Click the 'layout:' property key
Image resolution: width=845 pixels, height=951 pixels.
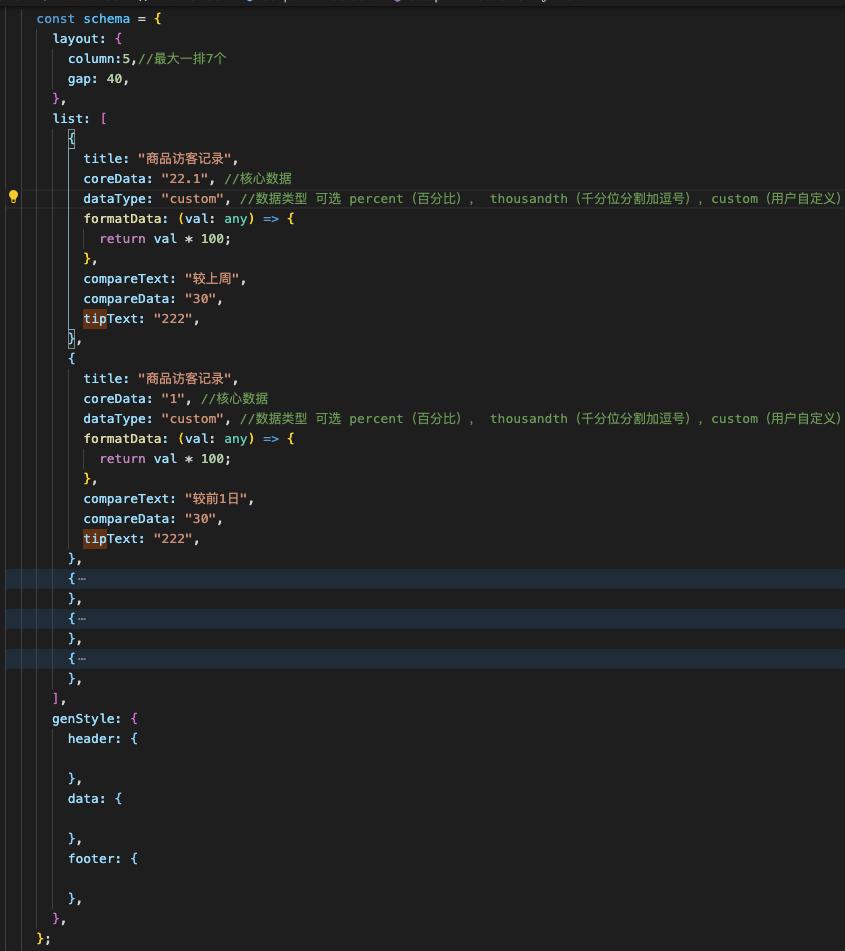[x=79, y=39]
